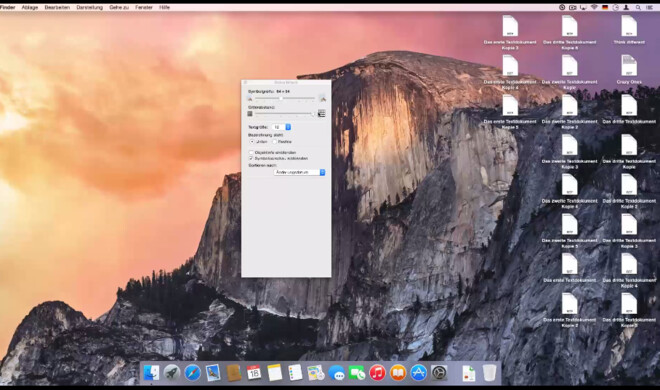Open Sortieren nach dropdown Änderungsdatum
The width and height of the screenshot is (660, 390).
point(300,172)
